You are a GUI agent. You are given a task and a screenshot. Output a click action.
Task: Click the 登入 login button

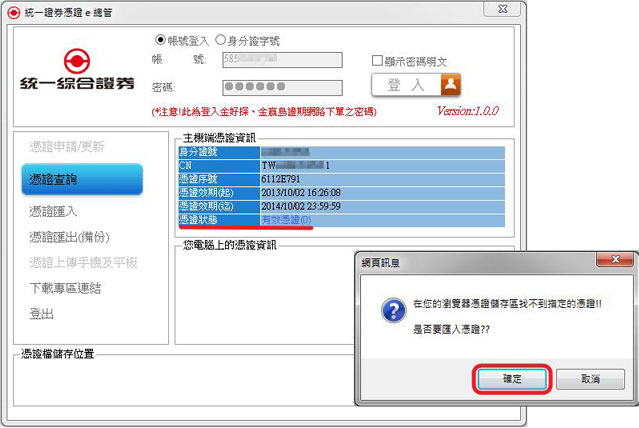(x=416, y=85)
